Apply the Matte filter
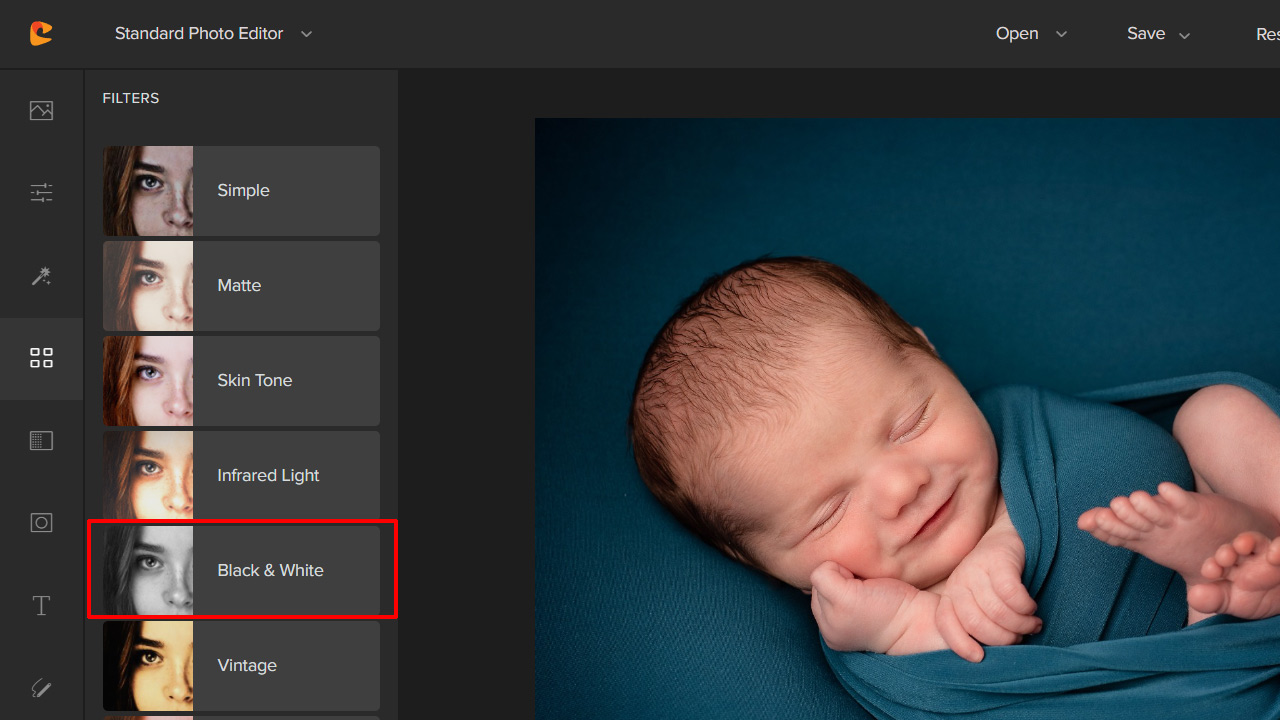The width and height of the screenshot is (1280, 720). coord(241,286)
